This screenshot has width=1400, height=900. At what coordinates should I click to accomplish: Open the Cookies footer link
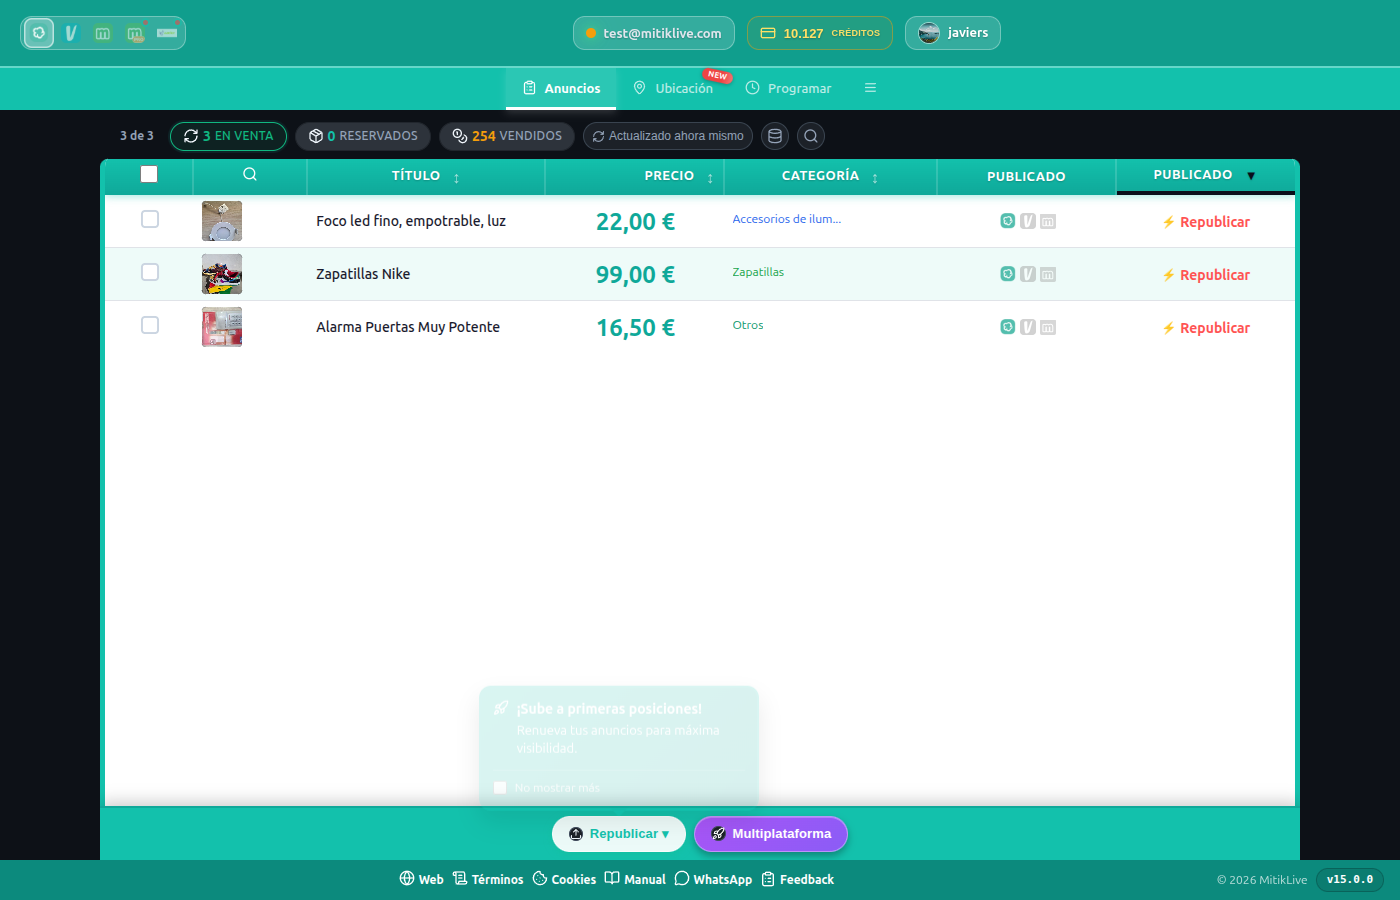[564, 879]
